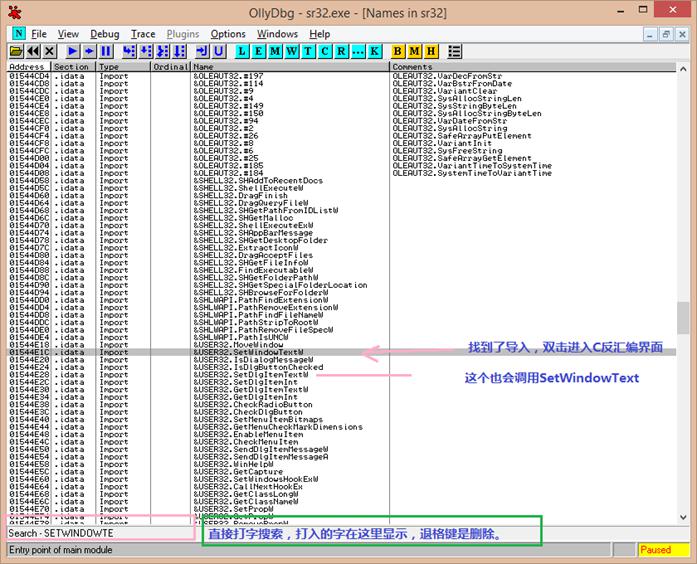Select the USER32.SetWindowTextW import row
Screen dimensions: 697x564
click(x=341, y=352)
